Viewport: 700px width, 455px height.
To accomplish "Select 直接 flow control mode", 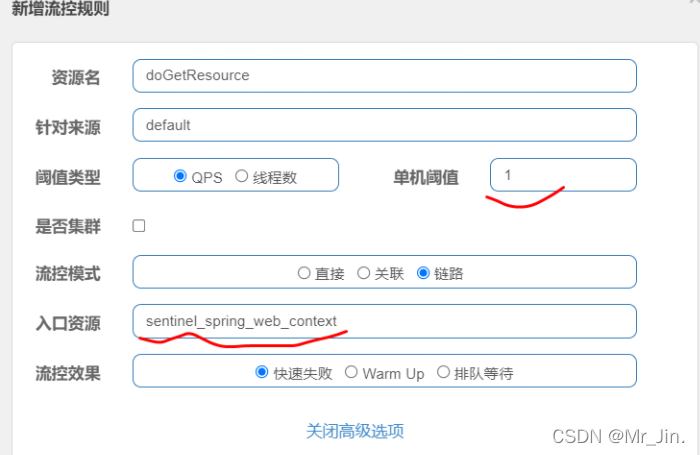I will (x=304, y=273).
